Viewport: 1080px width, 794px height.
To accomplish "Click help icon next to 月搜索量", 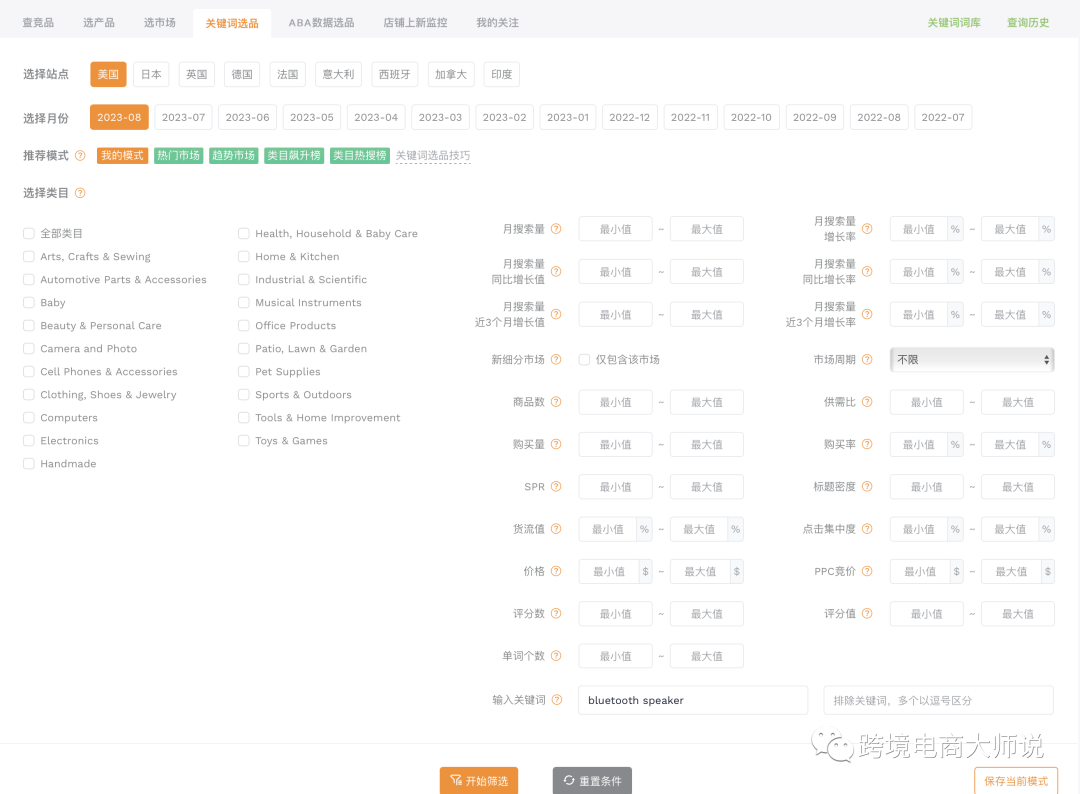I will (x=556, y=229).
